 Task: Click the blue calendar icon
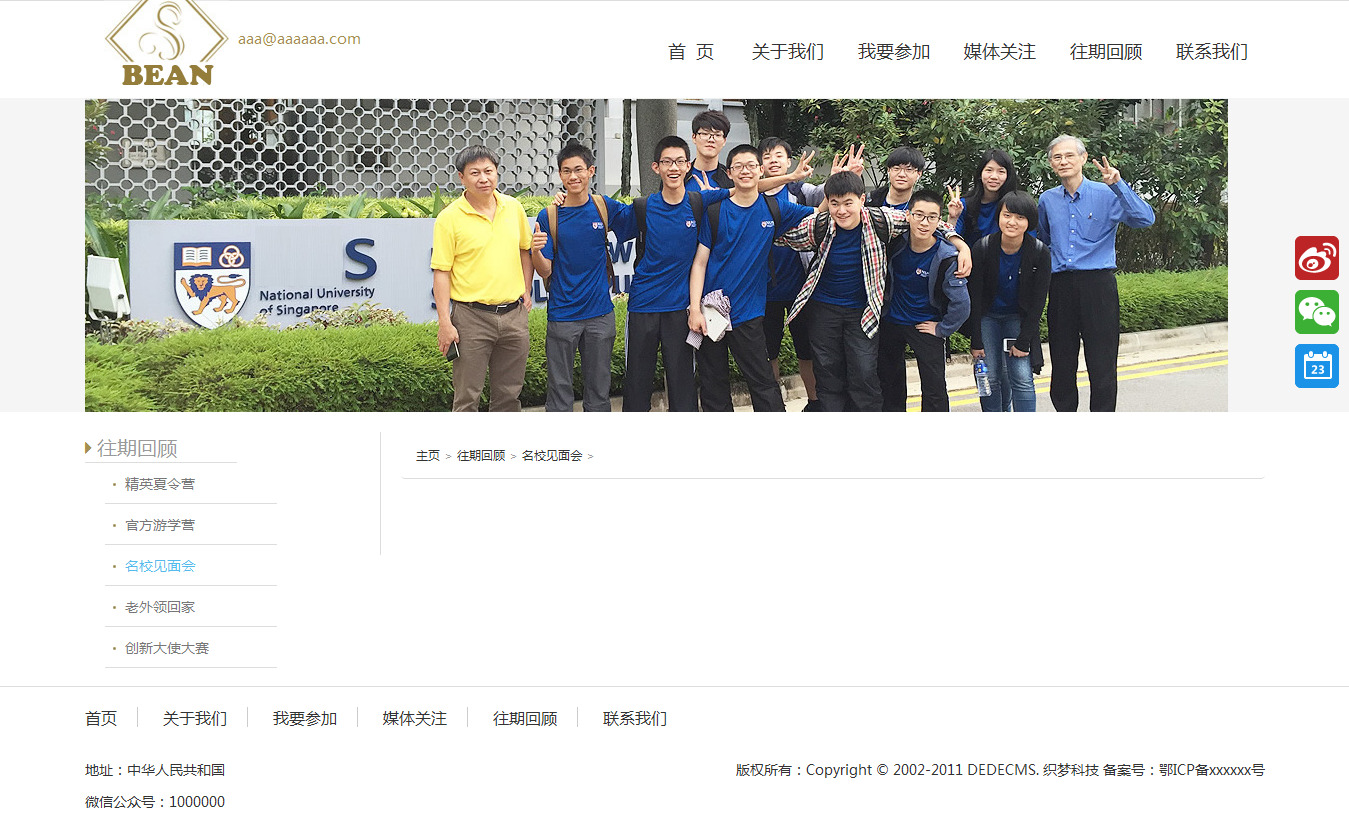[1316, 366]
